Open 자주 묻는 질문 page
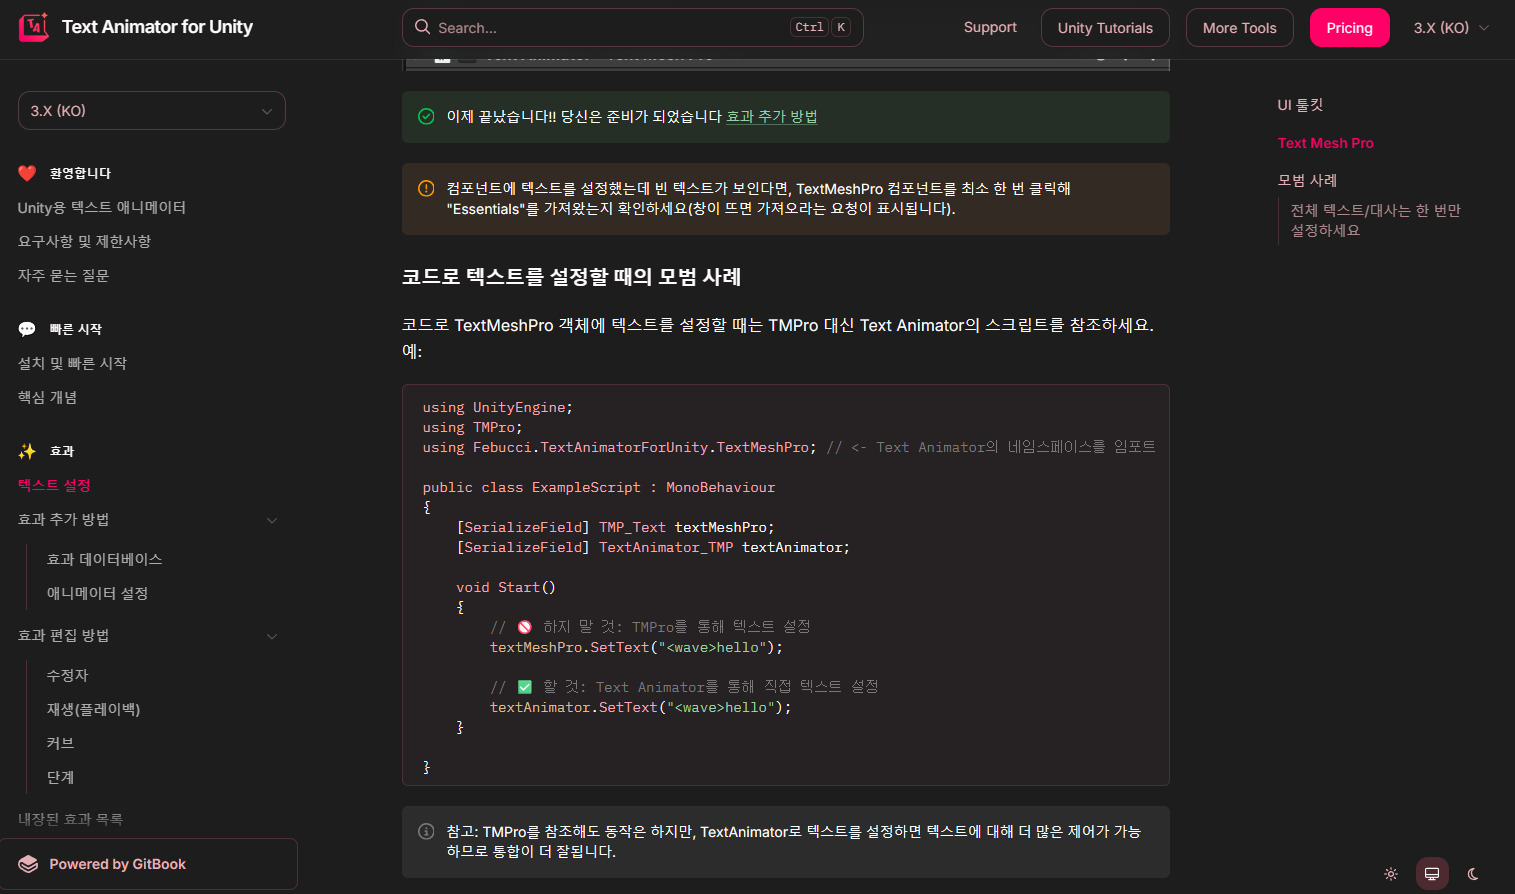 pos(64,275)
